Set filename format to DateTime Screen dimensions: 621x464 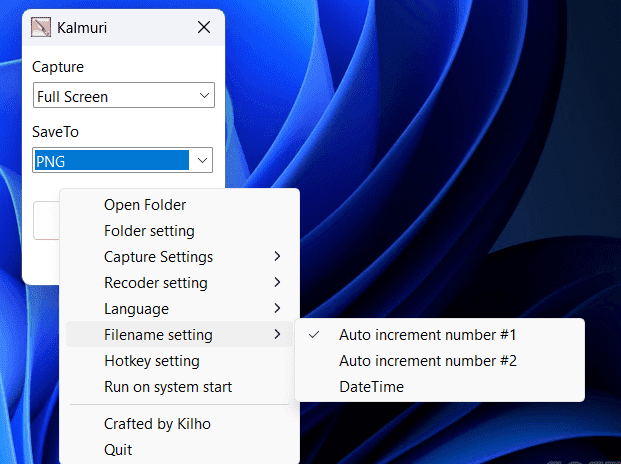[371, 387]
